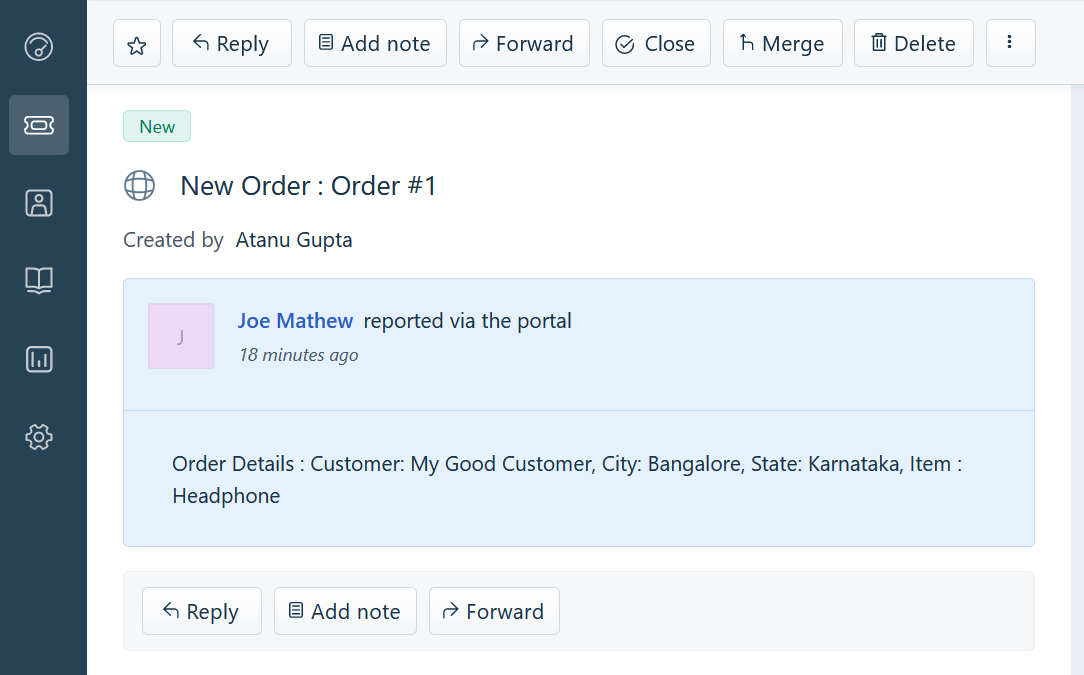Image resolution: width=1084 pixels, height=675 pixels.
Task: Merge this ticket using Merge button
Action: 783,44
